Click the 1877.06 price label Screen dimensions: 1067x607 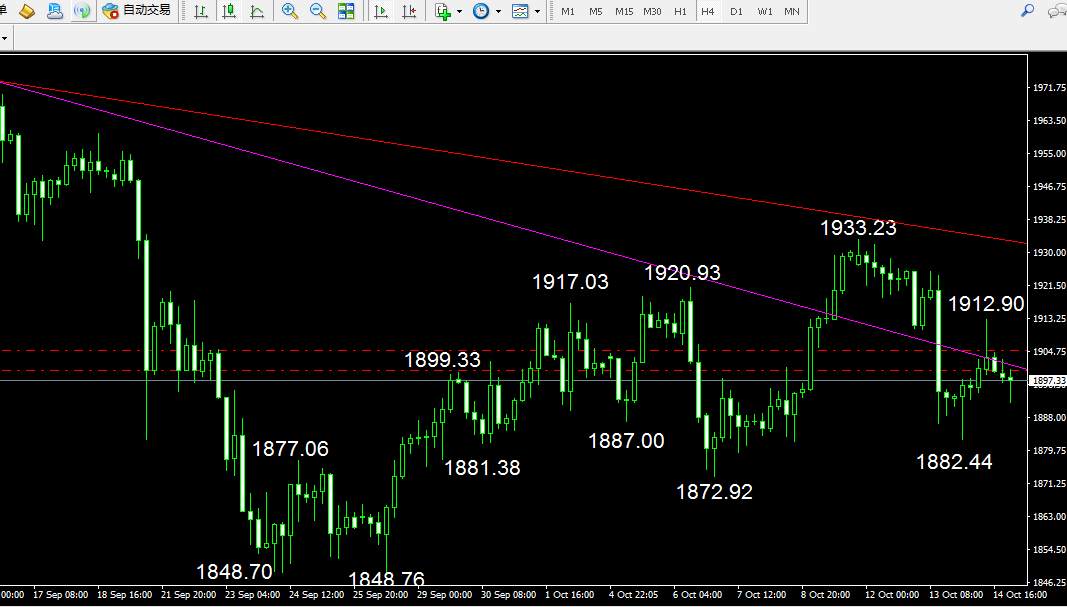[x=290, y=448]
